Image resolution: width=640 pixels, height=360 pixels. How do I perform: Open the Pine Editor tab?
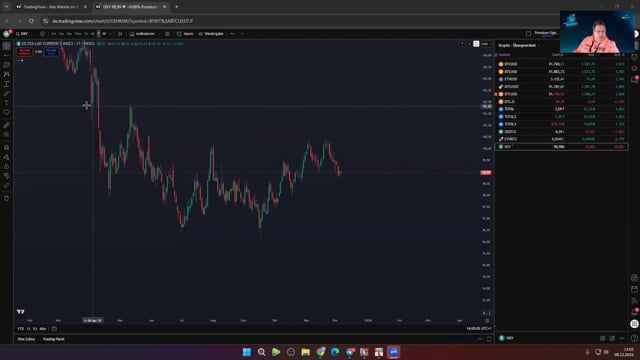(26, 339)
